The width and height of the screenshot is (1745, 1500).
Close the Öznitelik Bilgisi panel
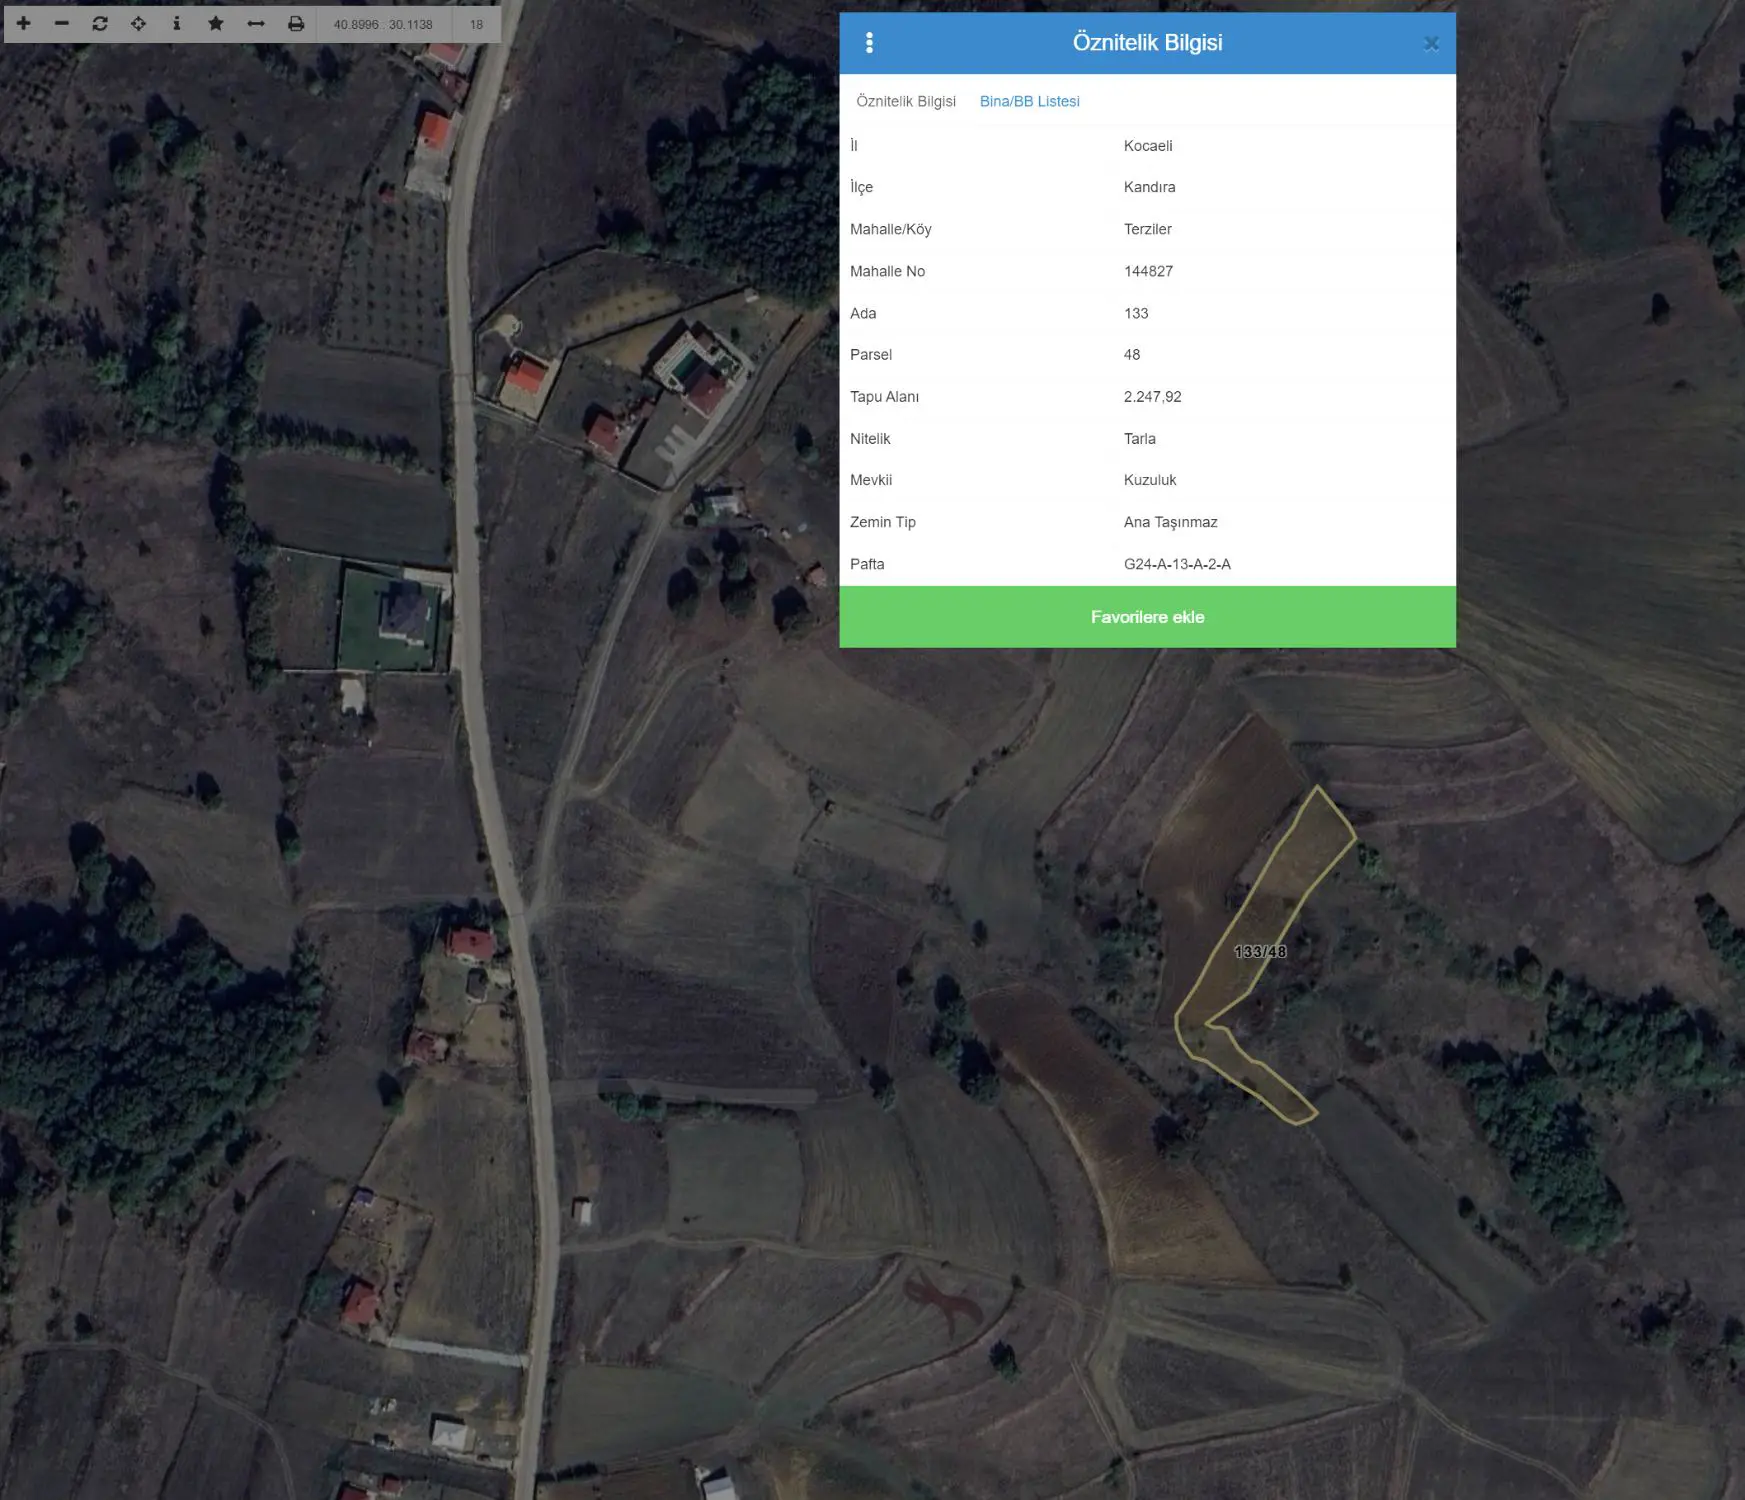tap(1431, 43)
